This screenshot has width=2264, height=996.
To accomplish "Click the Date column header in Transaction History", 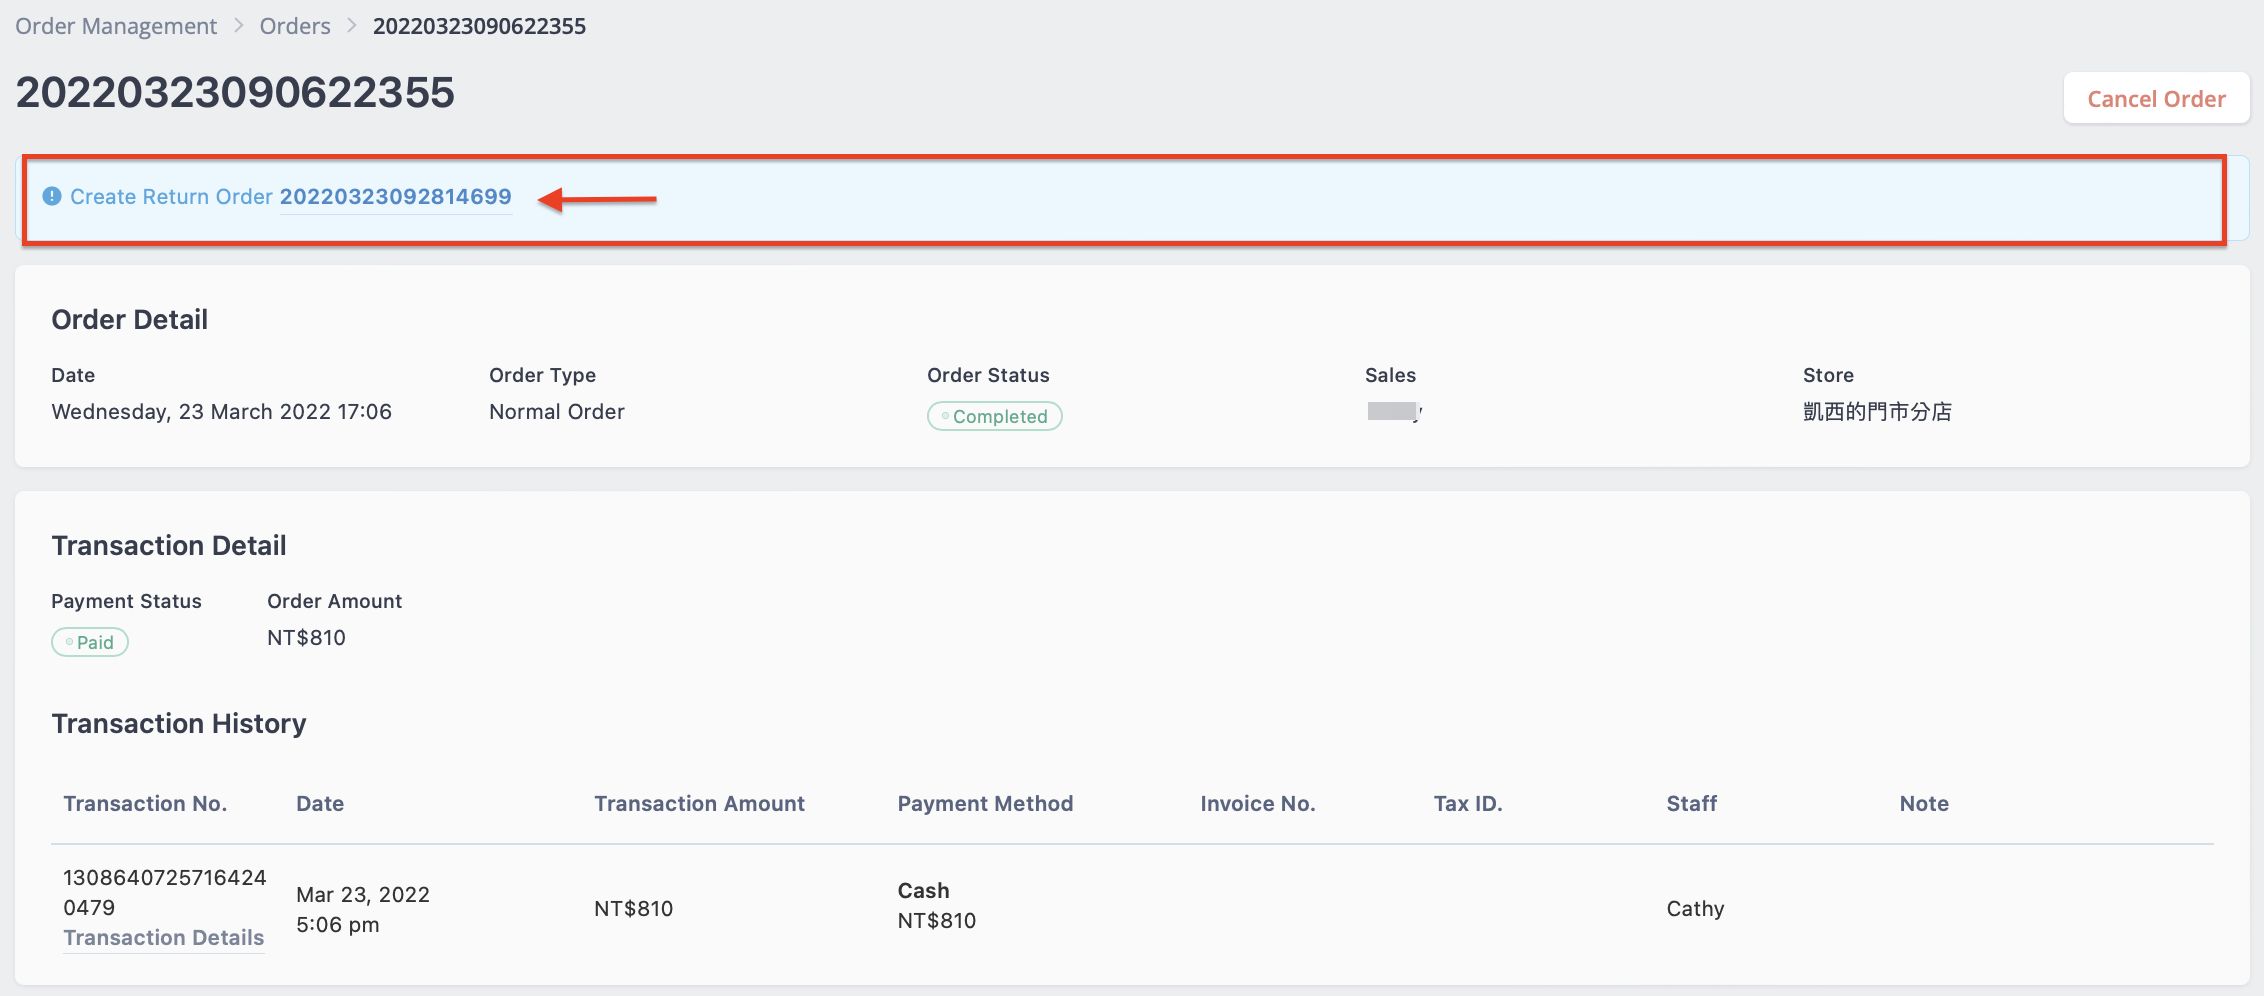I will [320, 804].
